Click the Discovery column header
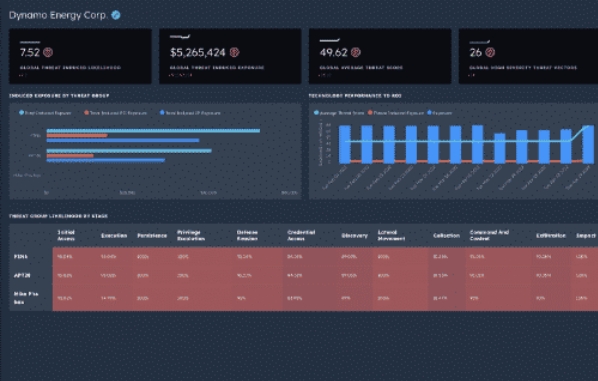 (354, 236)
